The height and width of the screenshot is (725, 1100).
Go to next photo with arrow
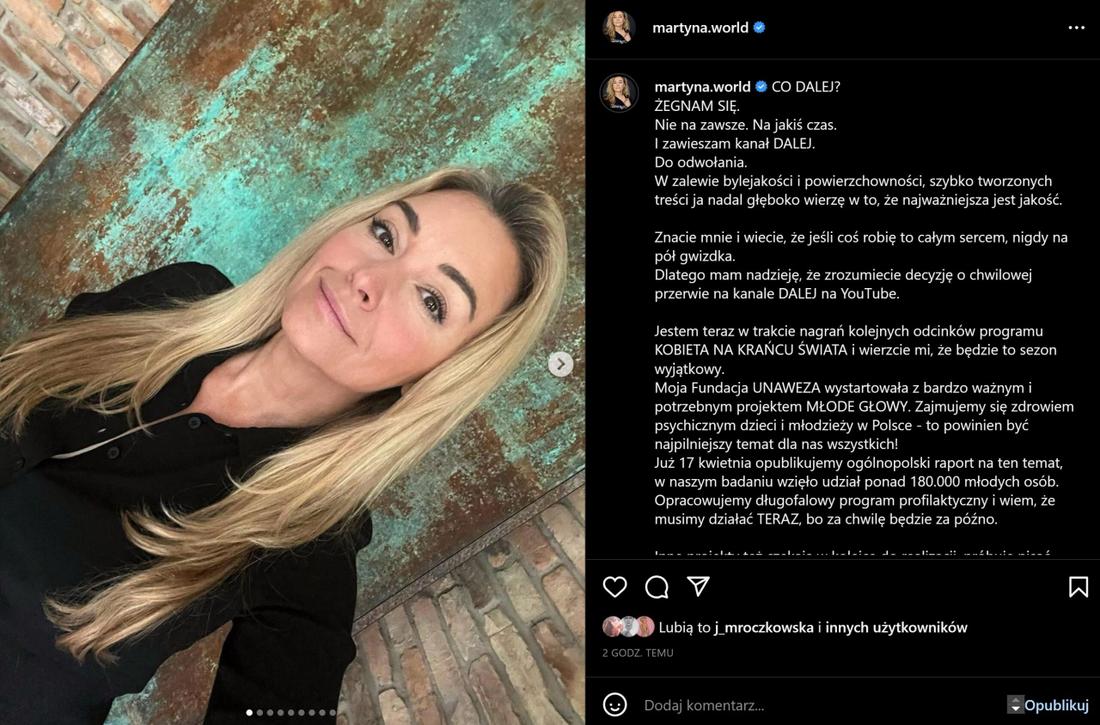click(x=560, y=364)
